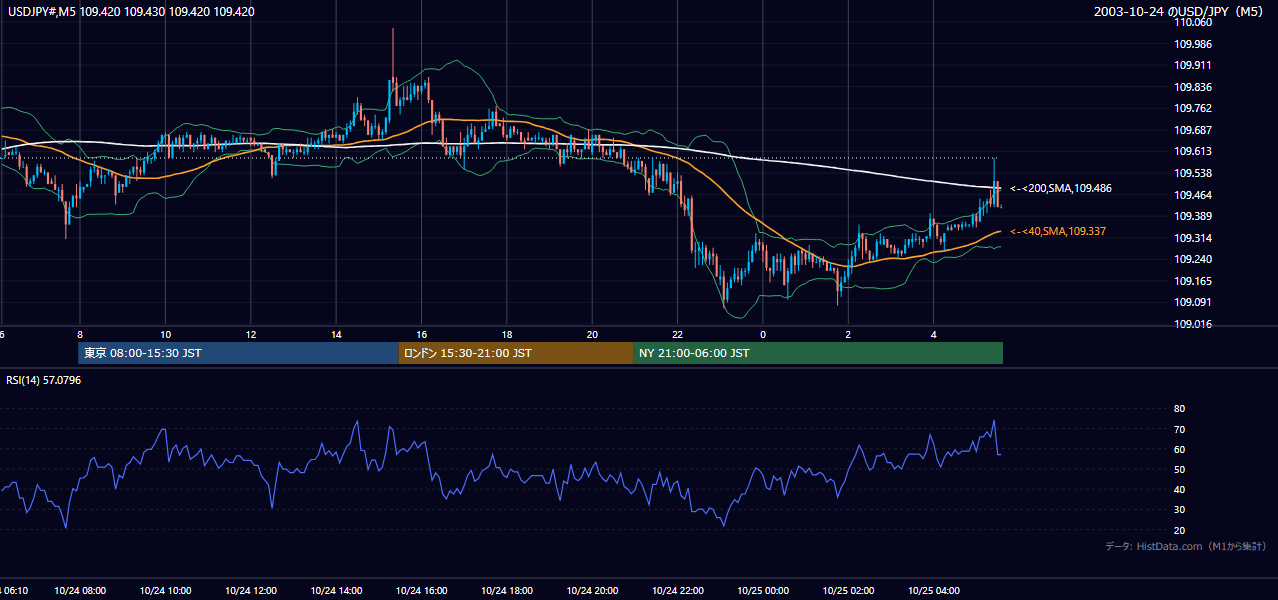The height and width of the screenshot is (600, 1278).
Task: Click hour marker 4 under price chart
Action: coord(934,334)
